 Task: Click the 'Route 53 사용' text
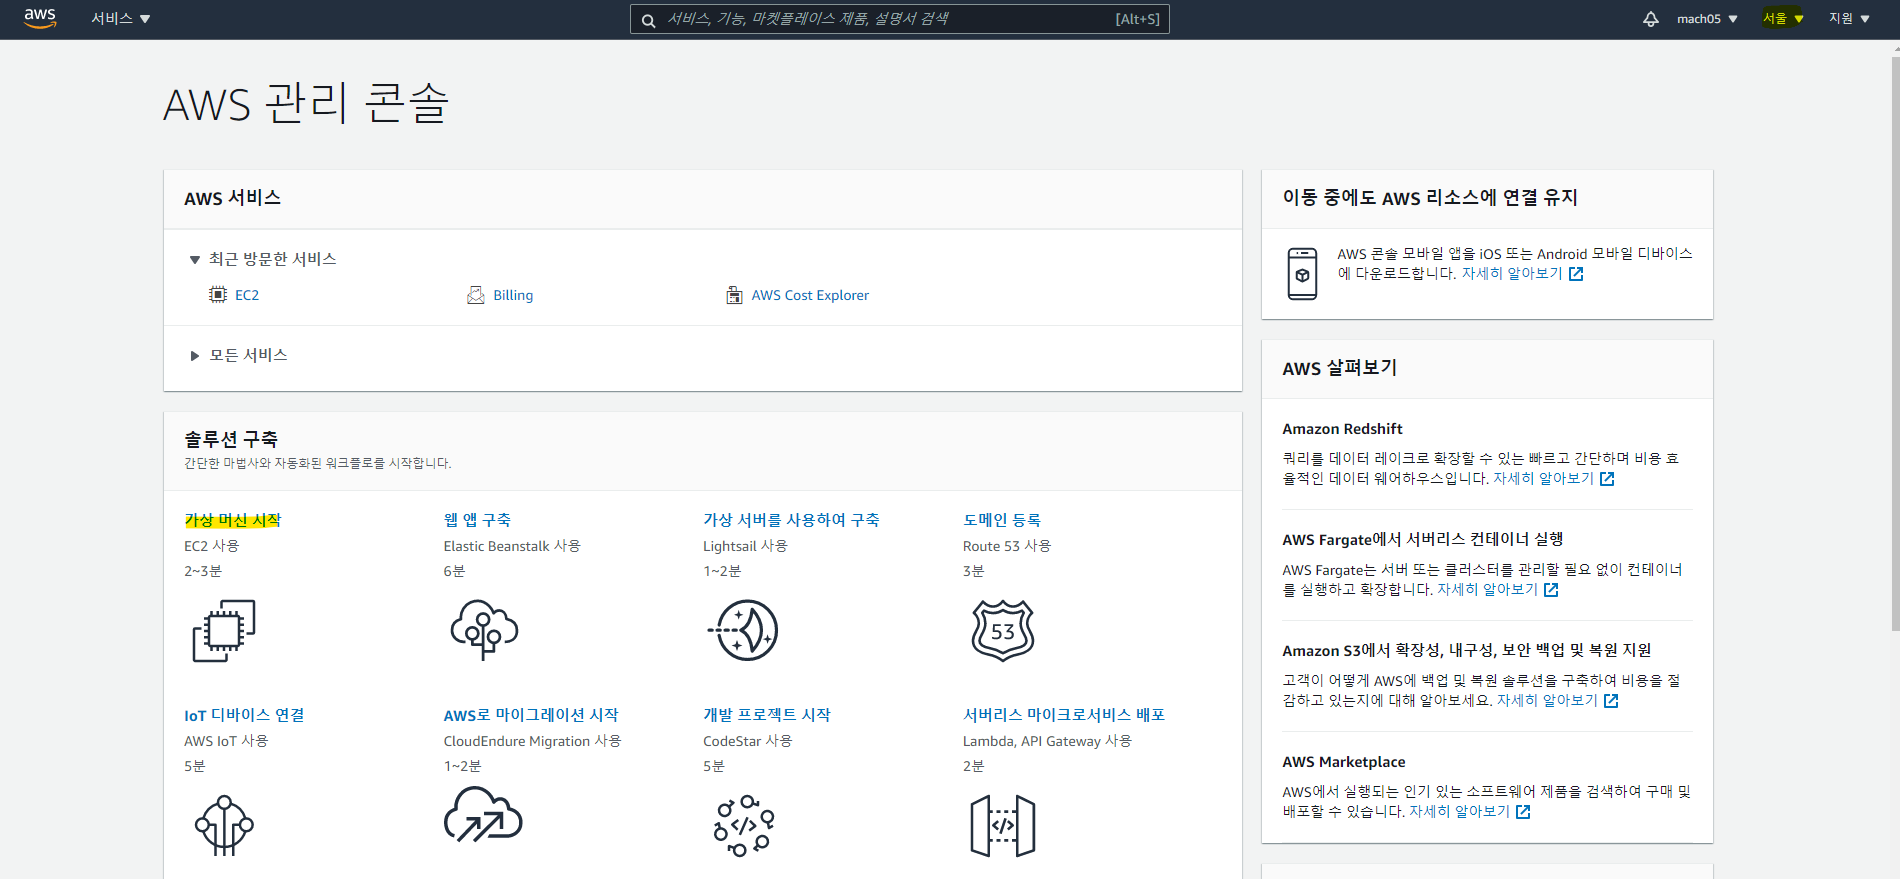point(1007,546)
